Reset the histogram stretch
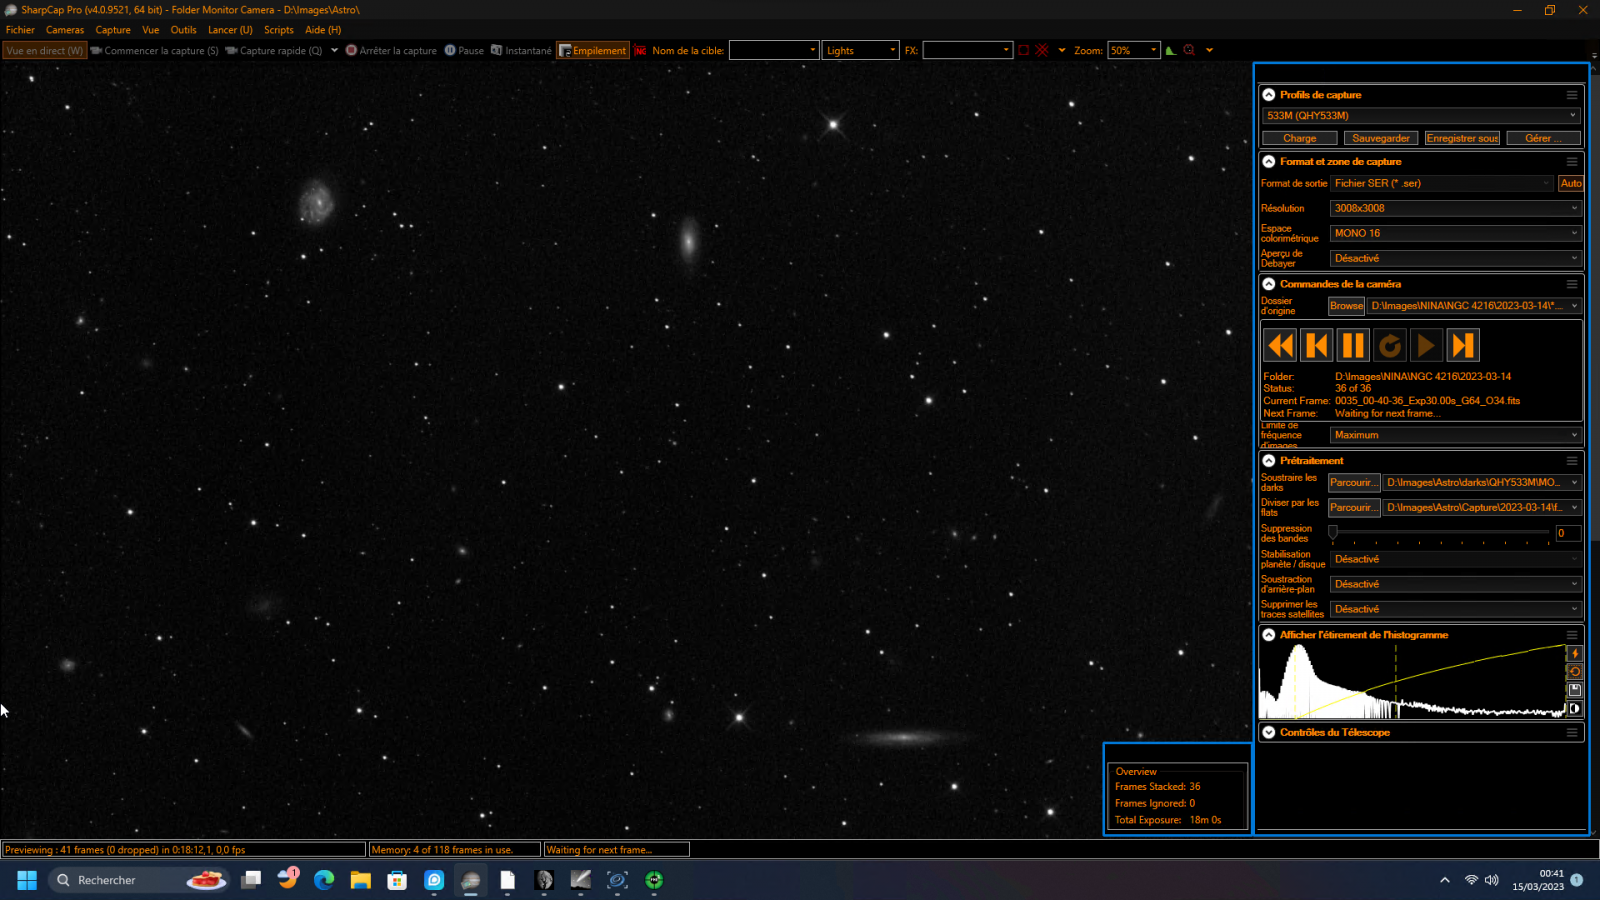1600x900 pixels. [x=1574, y=672]
